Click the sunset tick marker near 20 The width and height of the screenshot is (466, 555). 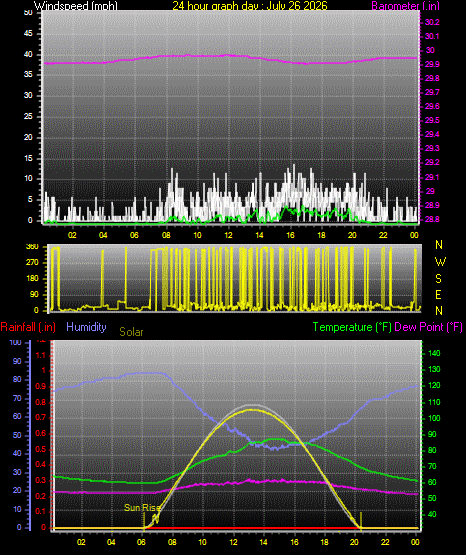[361, 521]
